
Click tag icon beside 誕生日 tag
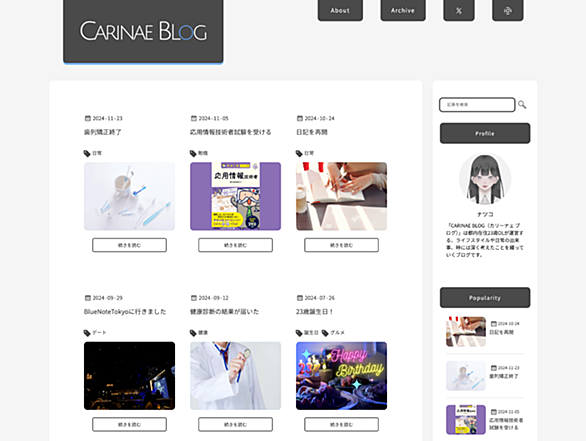[299, 333]
